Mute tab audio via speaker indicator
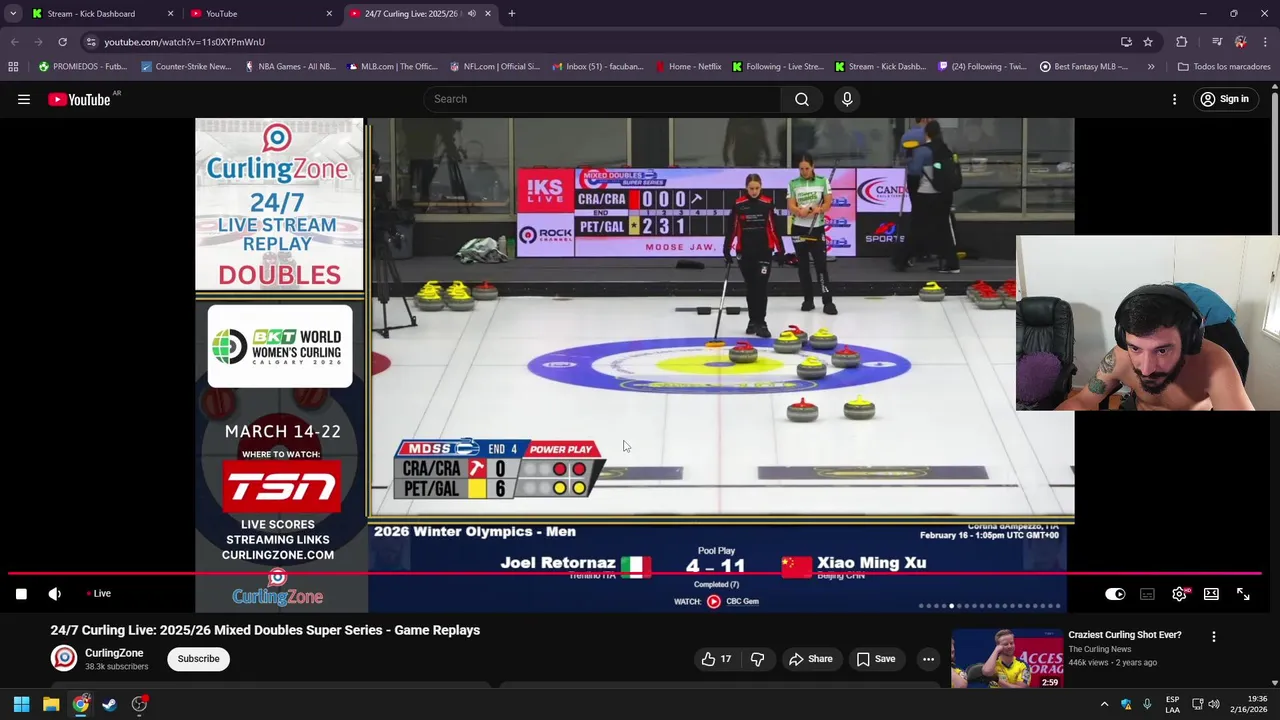The image size is (1280, 720). click(x=471, y=14)
